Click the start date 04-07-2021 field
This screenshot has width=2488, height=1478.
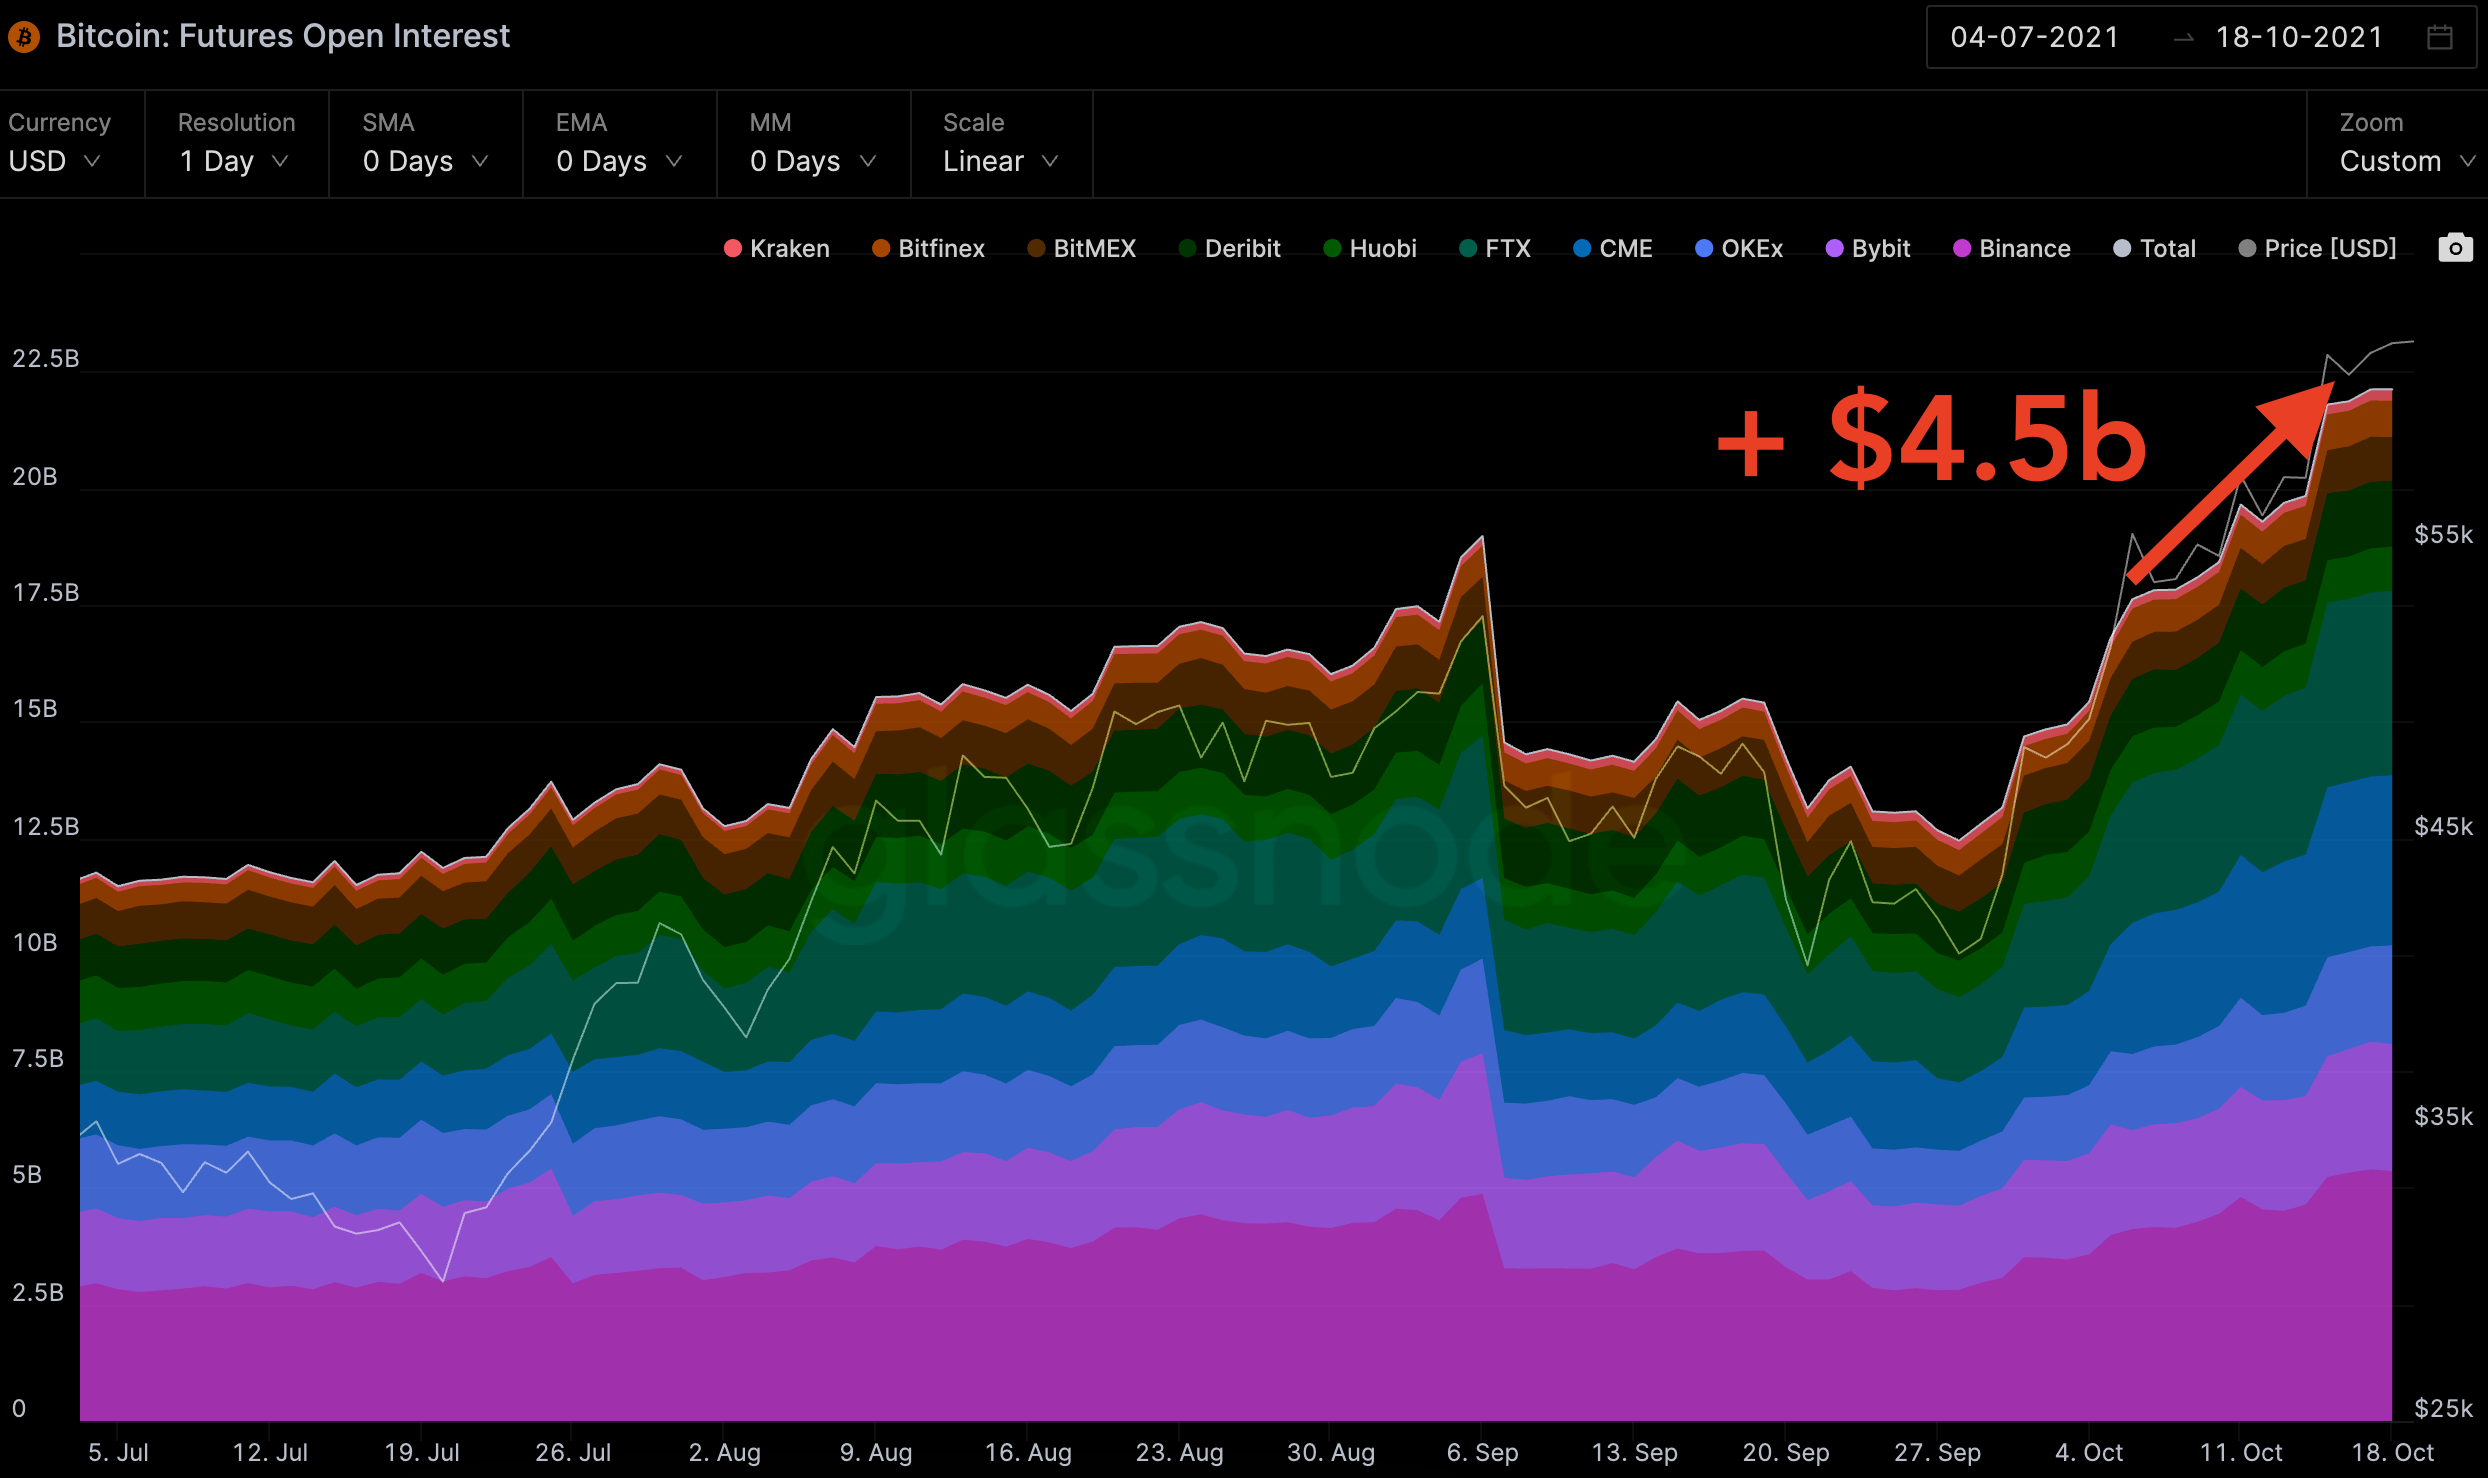click(2034, 37)
